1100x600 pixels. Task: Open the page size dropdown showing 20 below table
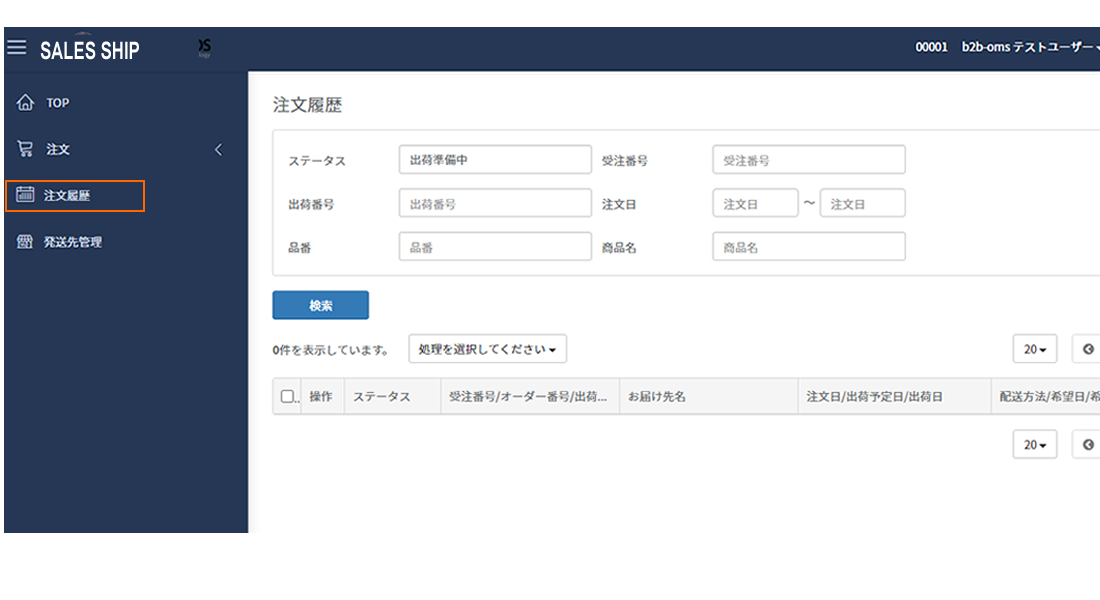tap(1034, 444)
